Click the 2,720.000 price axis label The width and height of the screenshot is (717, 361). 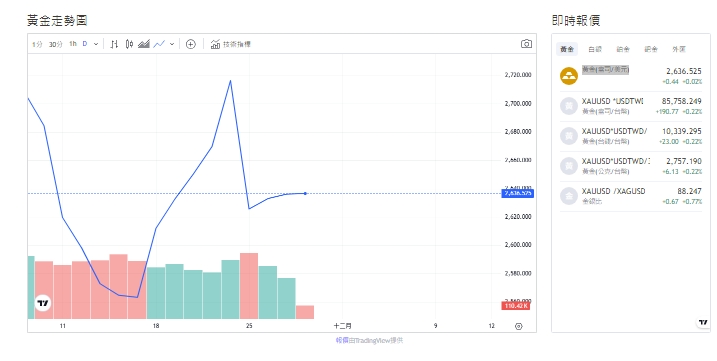[518, 75]
